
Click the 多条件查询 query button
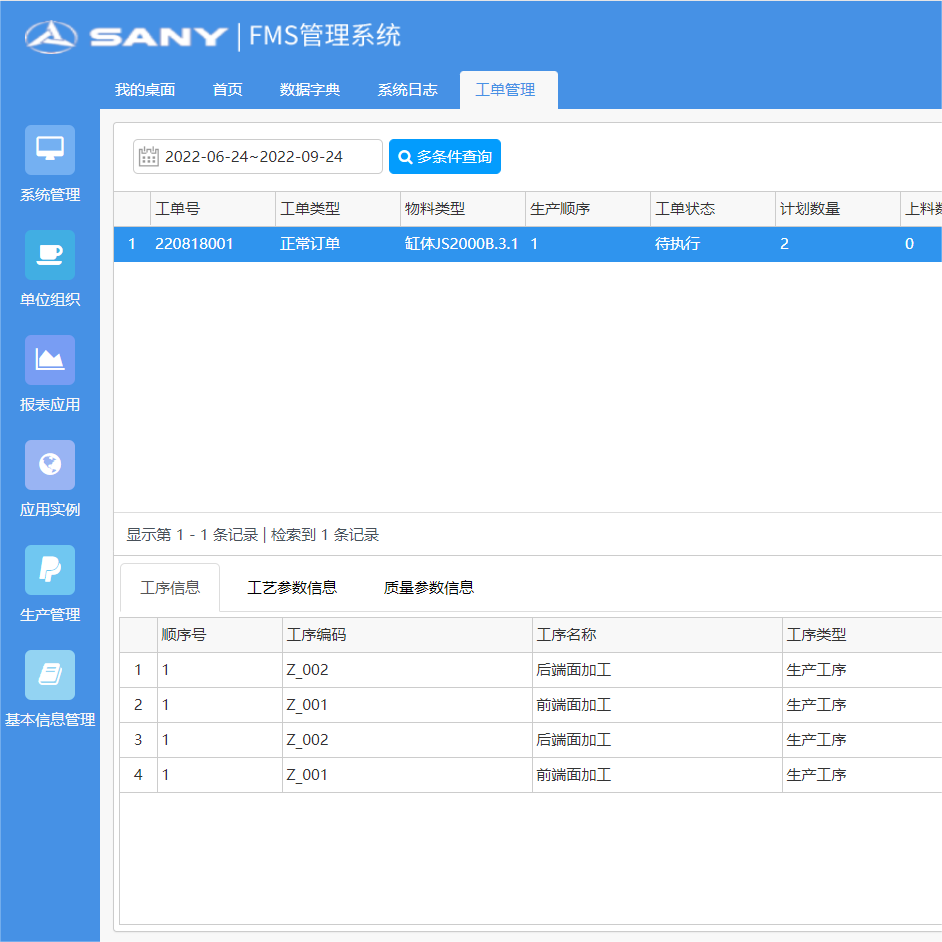444,156
